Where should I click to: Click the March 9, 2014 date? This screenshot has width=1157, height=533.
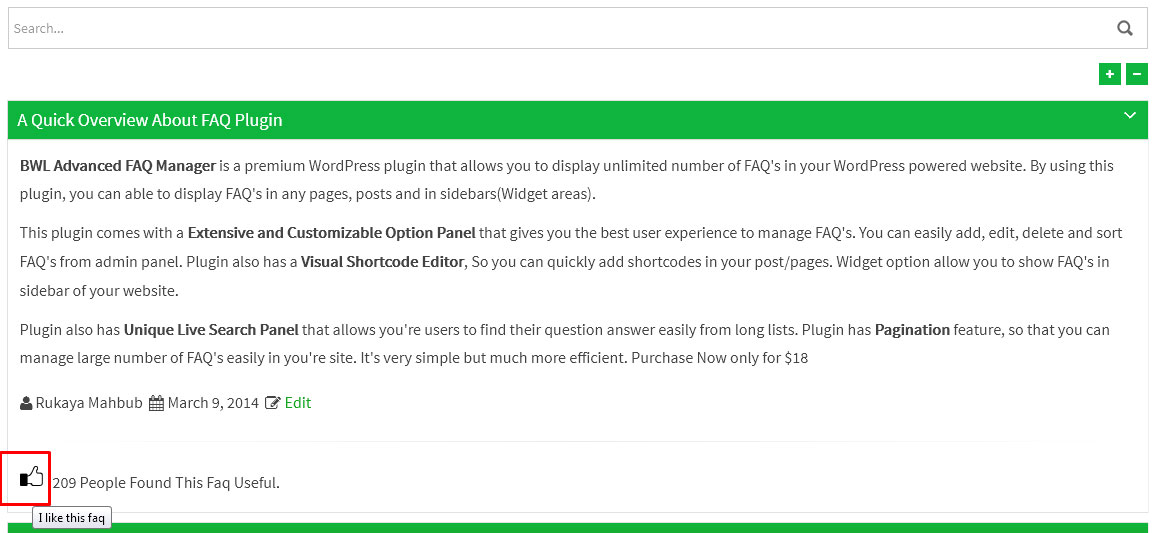[x=212, y=403]
